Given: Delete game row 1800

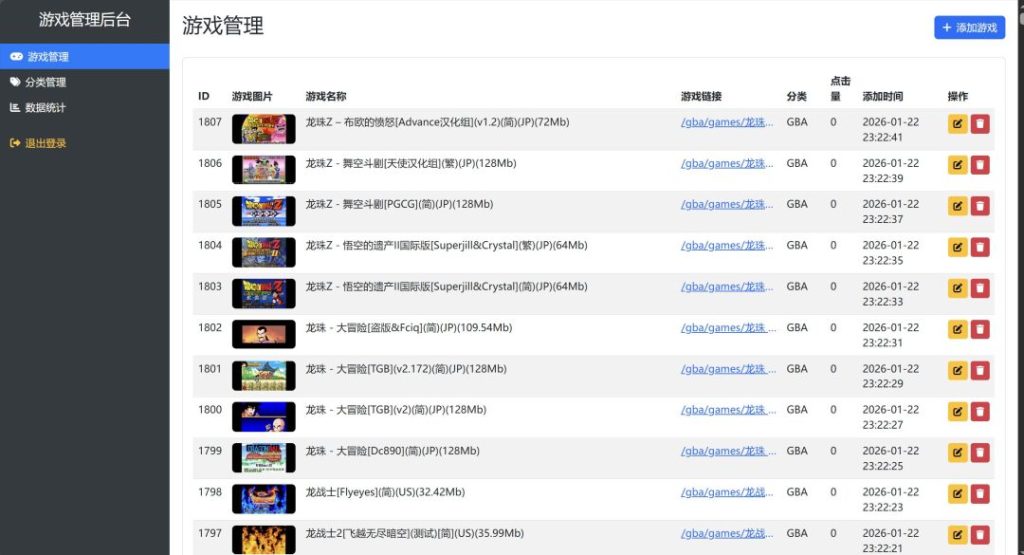Looking at the screenshot, I should tap(980, 412).
